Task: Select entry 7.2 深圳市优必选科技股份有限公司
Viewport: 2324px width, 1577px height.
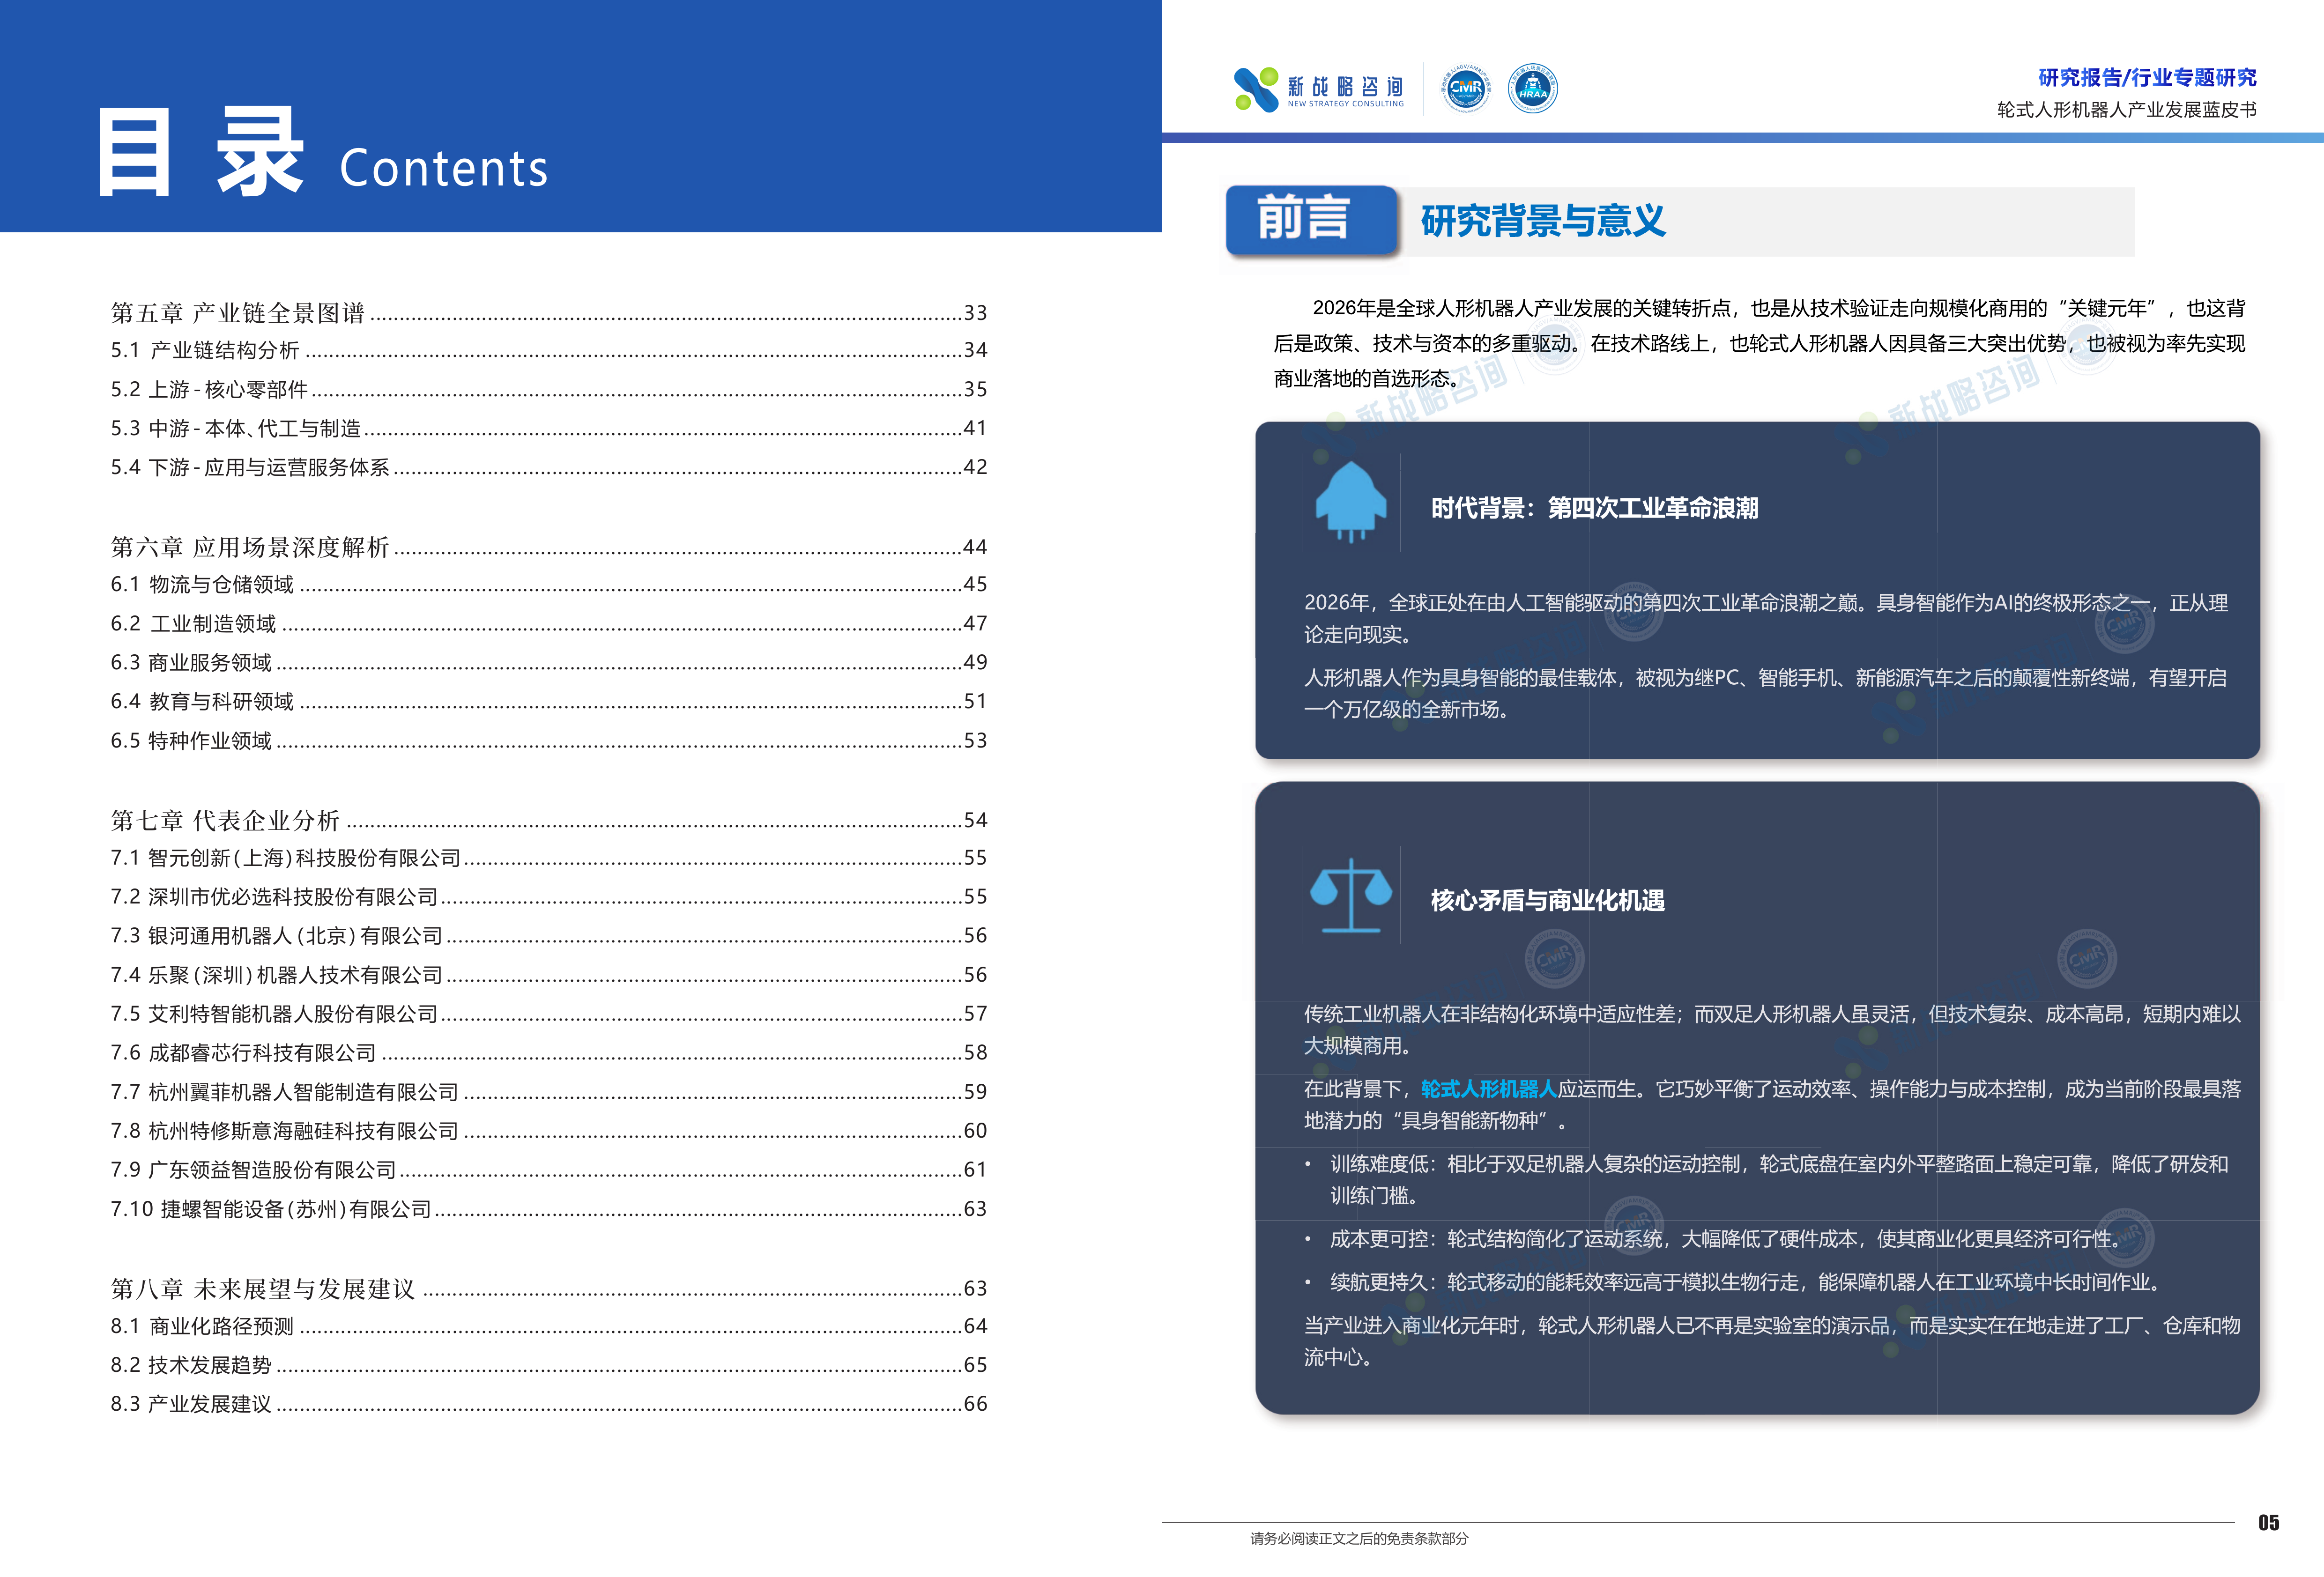Action: click(548, 897)
